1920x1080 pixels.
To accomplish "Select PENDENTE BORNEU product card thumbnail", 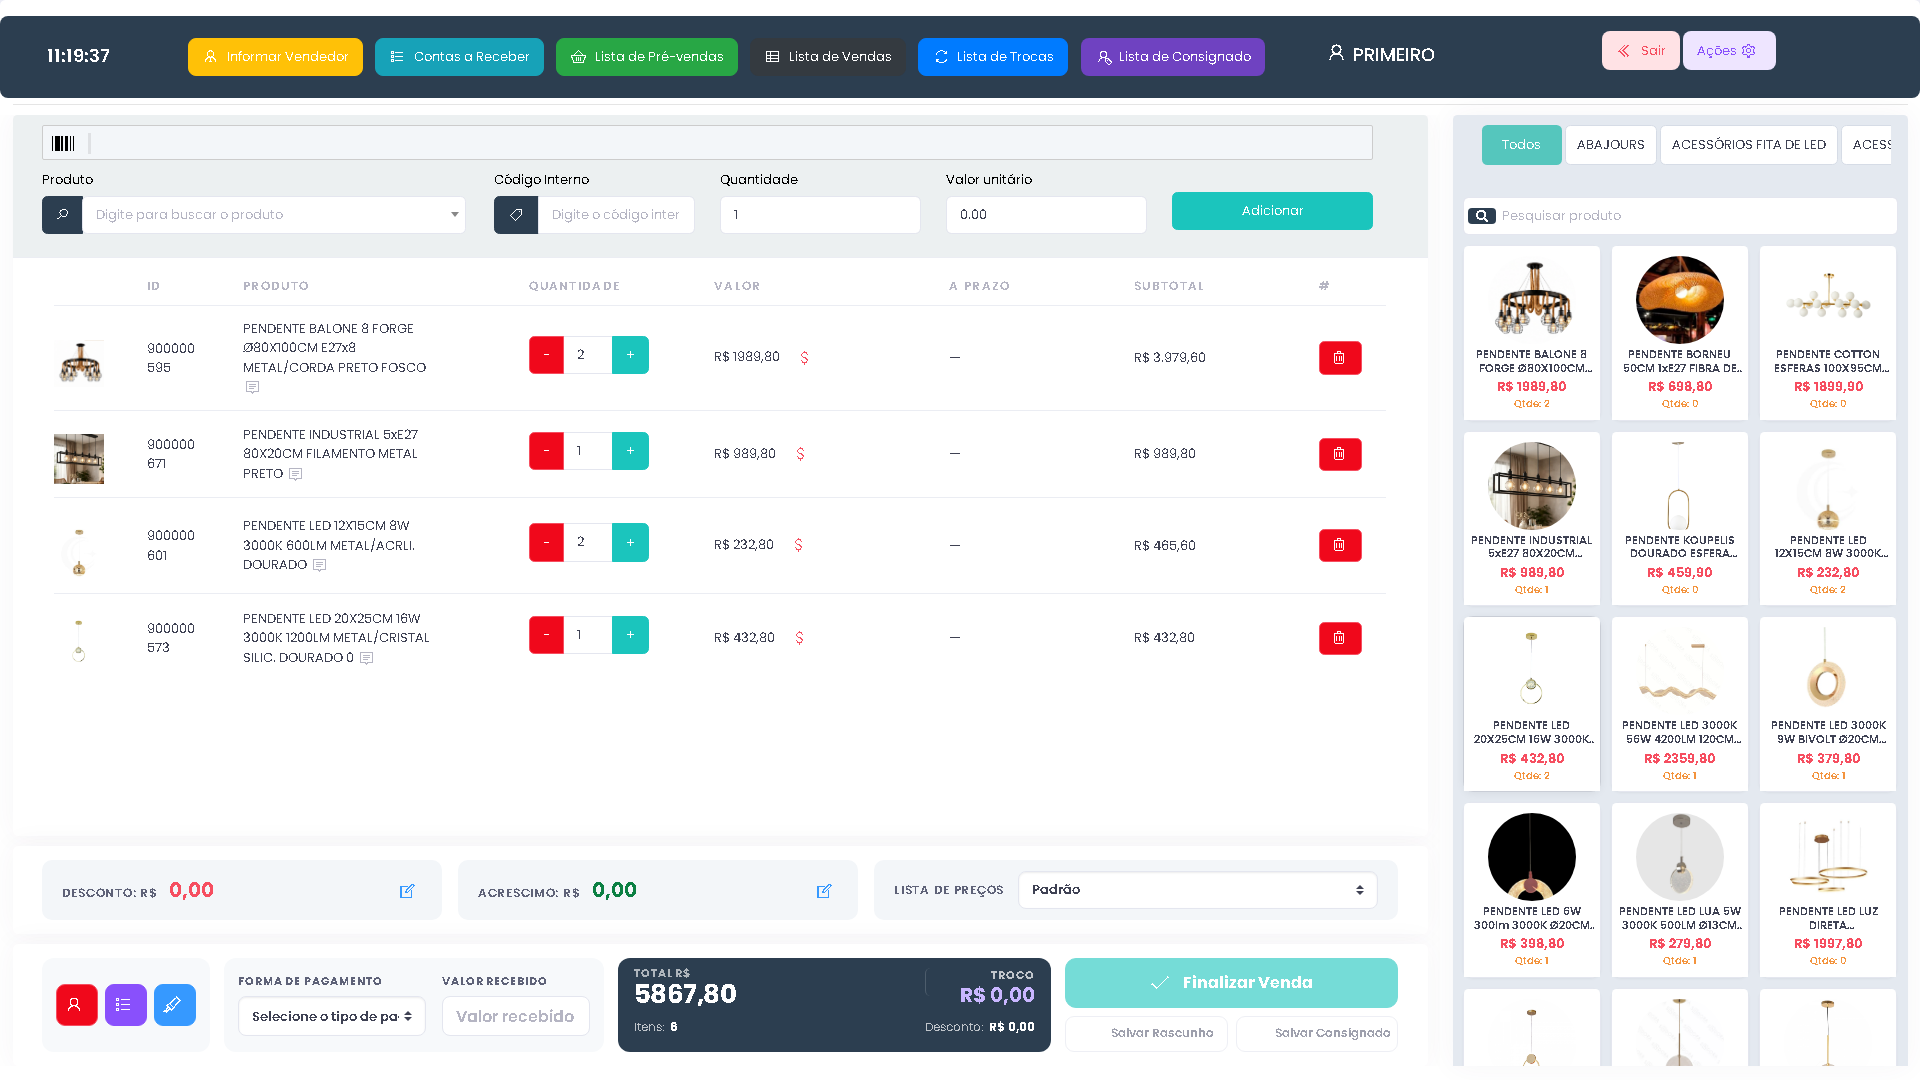I will 1680,299.
